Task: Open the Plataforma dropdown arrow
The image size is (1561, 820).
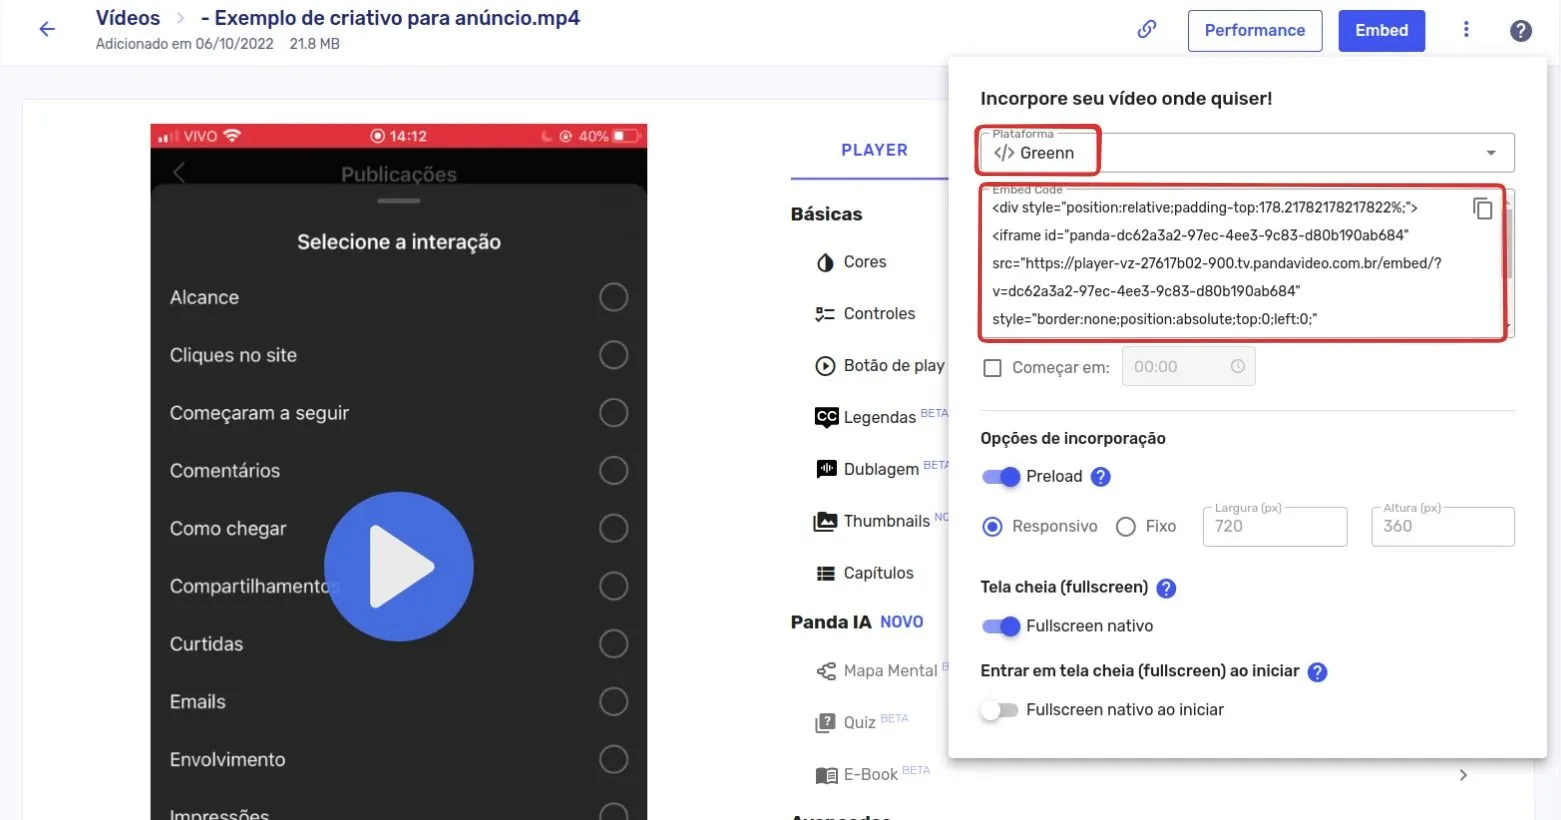Action: click(x=1490, y=153)
